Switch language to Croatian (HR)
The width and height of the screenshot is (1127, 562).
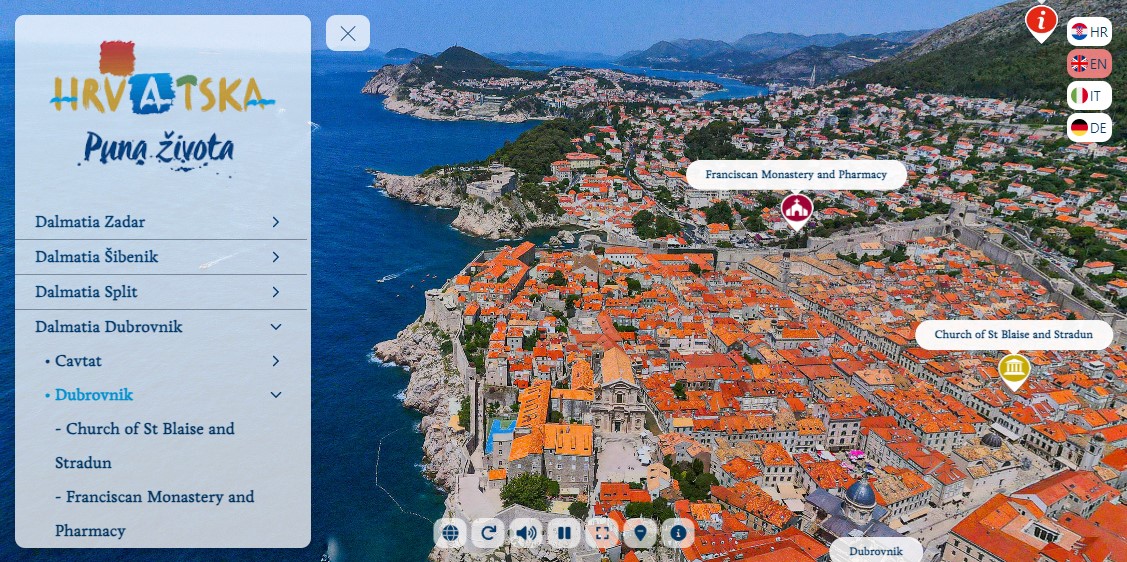tap(1089, 32)
